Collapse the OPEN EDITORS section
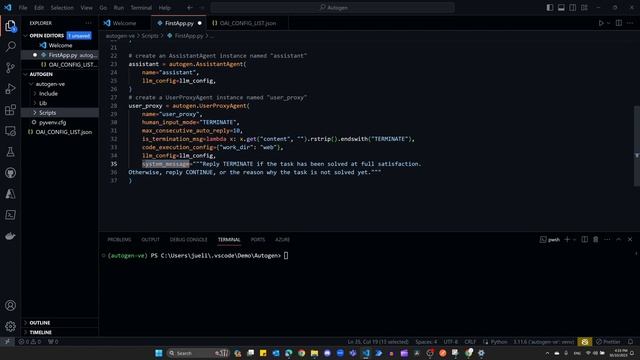Viewport: 640px width, 360px height. (x=26, y=36)
